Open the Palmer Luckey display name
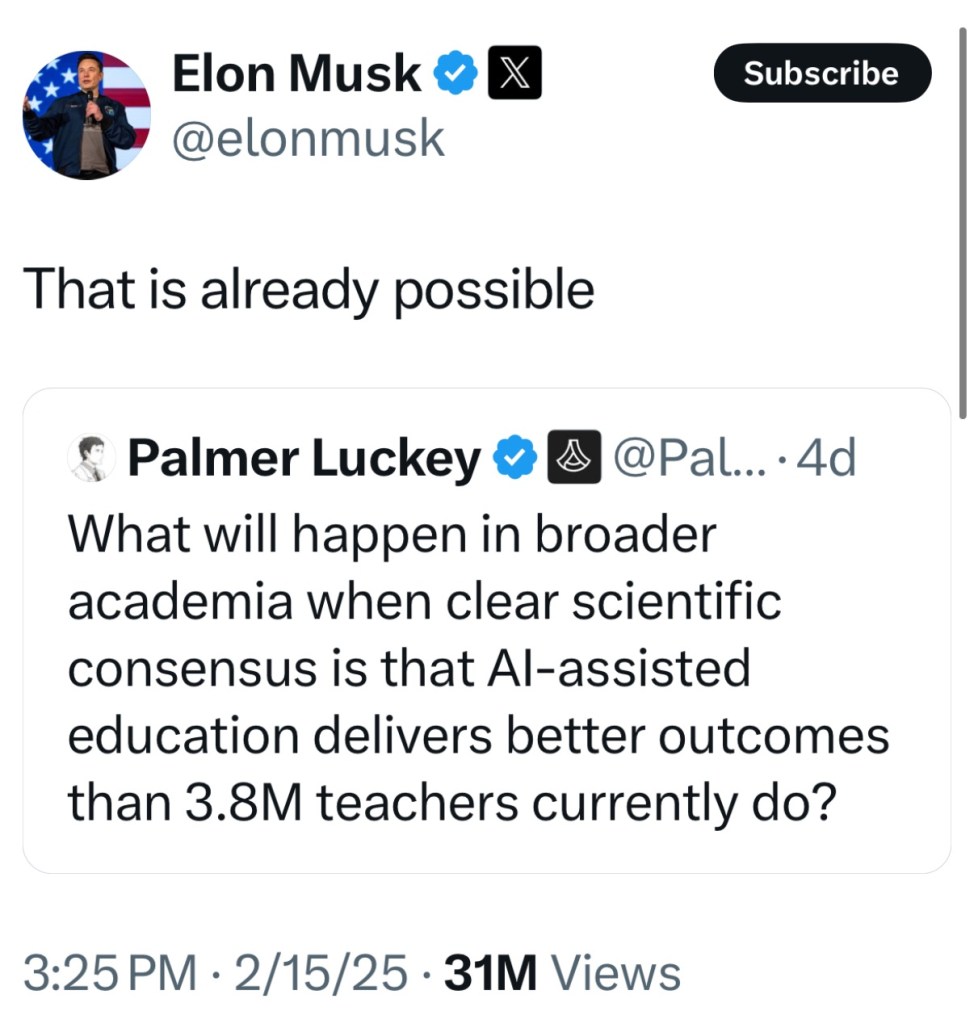 (304, 459)
